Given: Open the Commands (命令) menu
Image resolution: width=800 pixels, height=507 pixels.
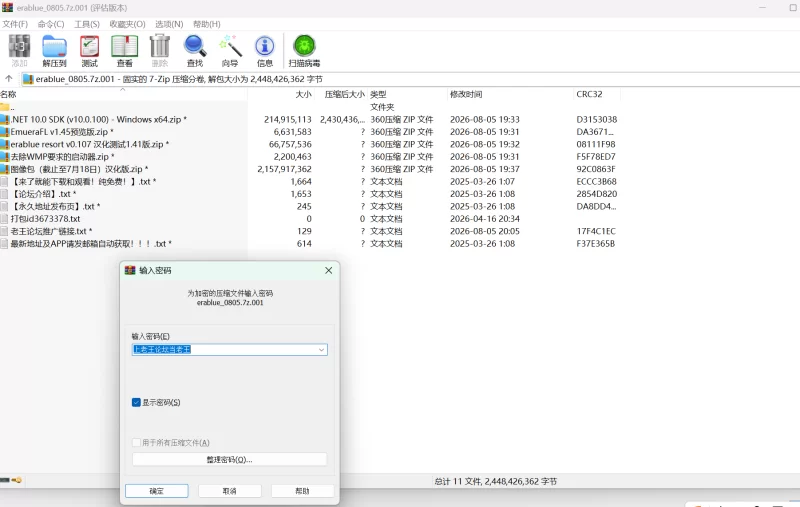Looking at the screenshot, I should 51,24.
